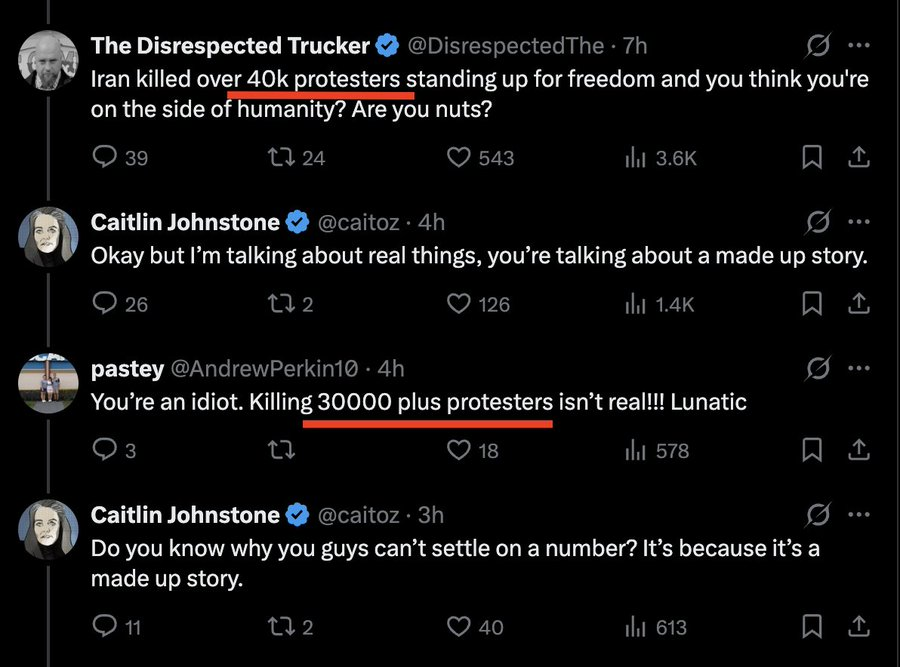Like Caitlin's 'real things' reply
The width and height of the screenshot is (900, 667).
pyautogui.click(x=458, y=304)
